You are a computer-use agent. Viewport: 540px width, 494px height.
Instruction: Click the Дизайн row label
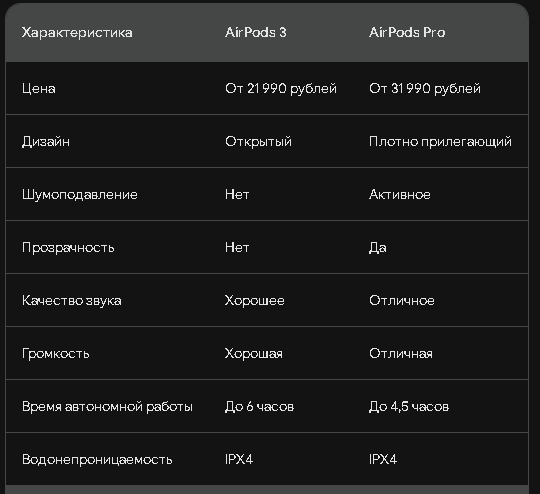coord(46,142)
